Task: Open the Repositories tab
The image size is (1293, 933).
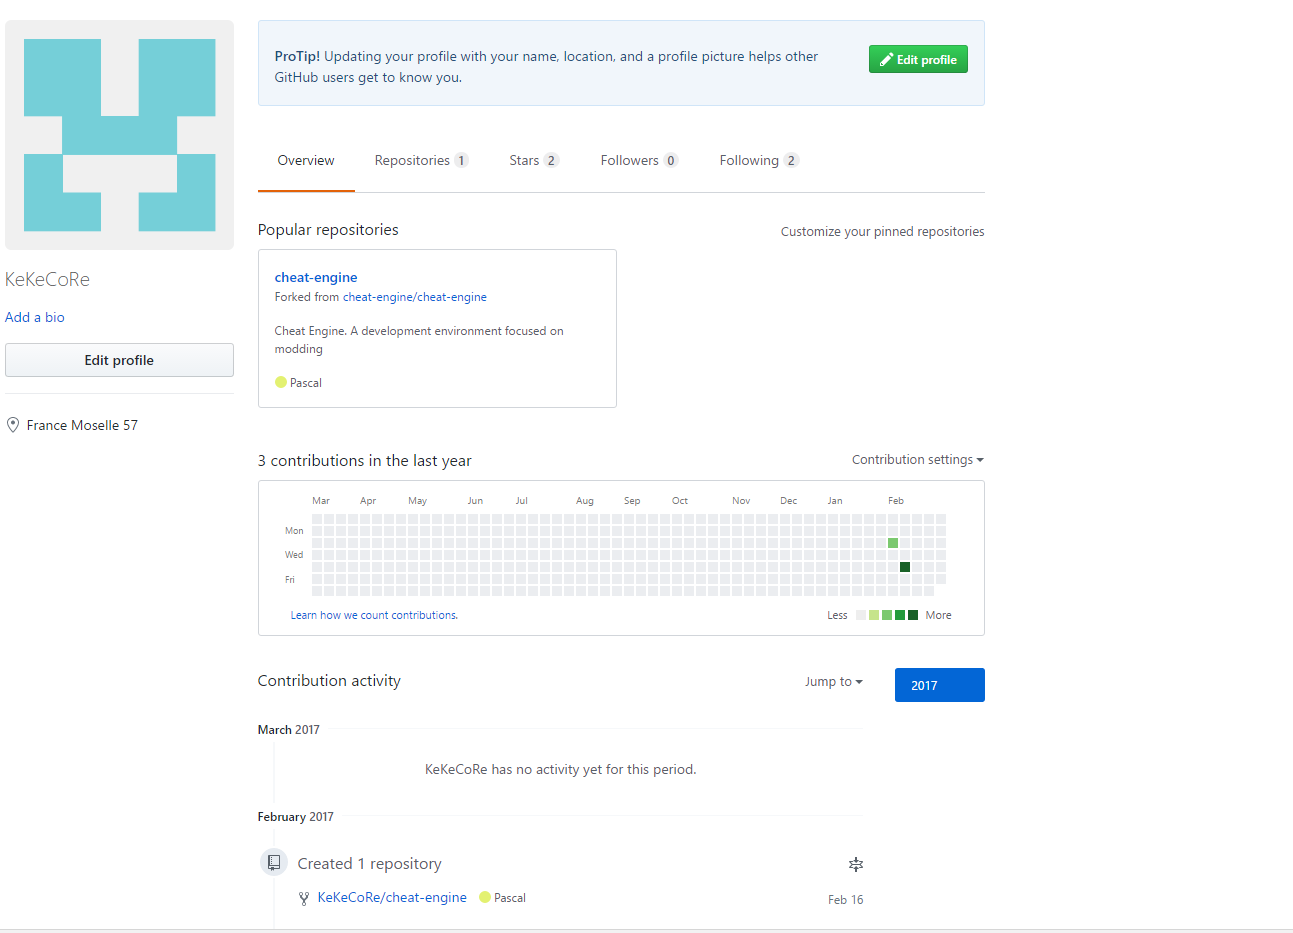Action: (x=421, y=160)
